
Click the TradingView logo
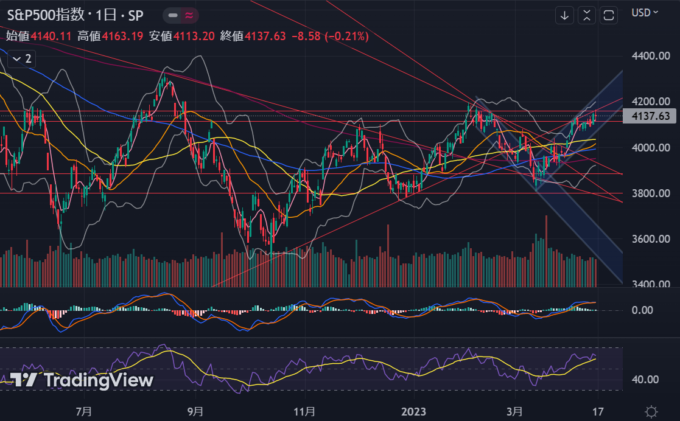(x=82, y=380)
